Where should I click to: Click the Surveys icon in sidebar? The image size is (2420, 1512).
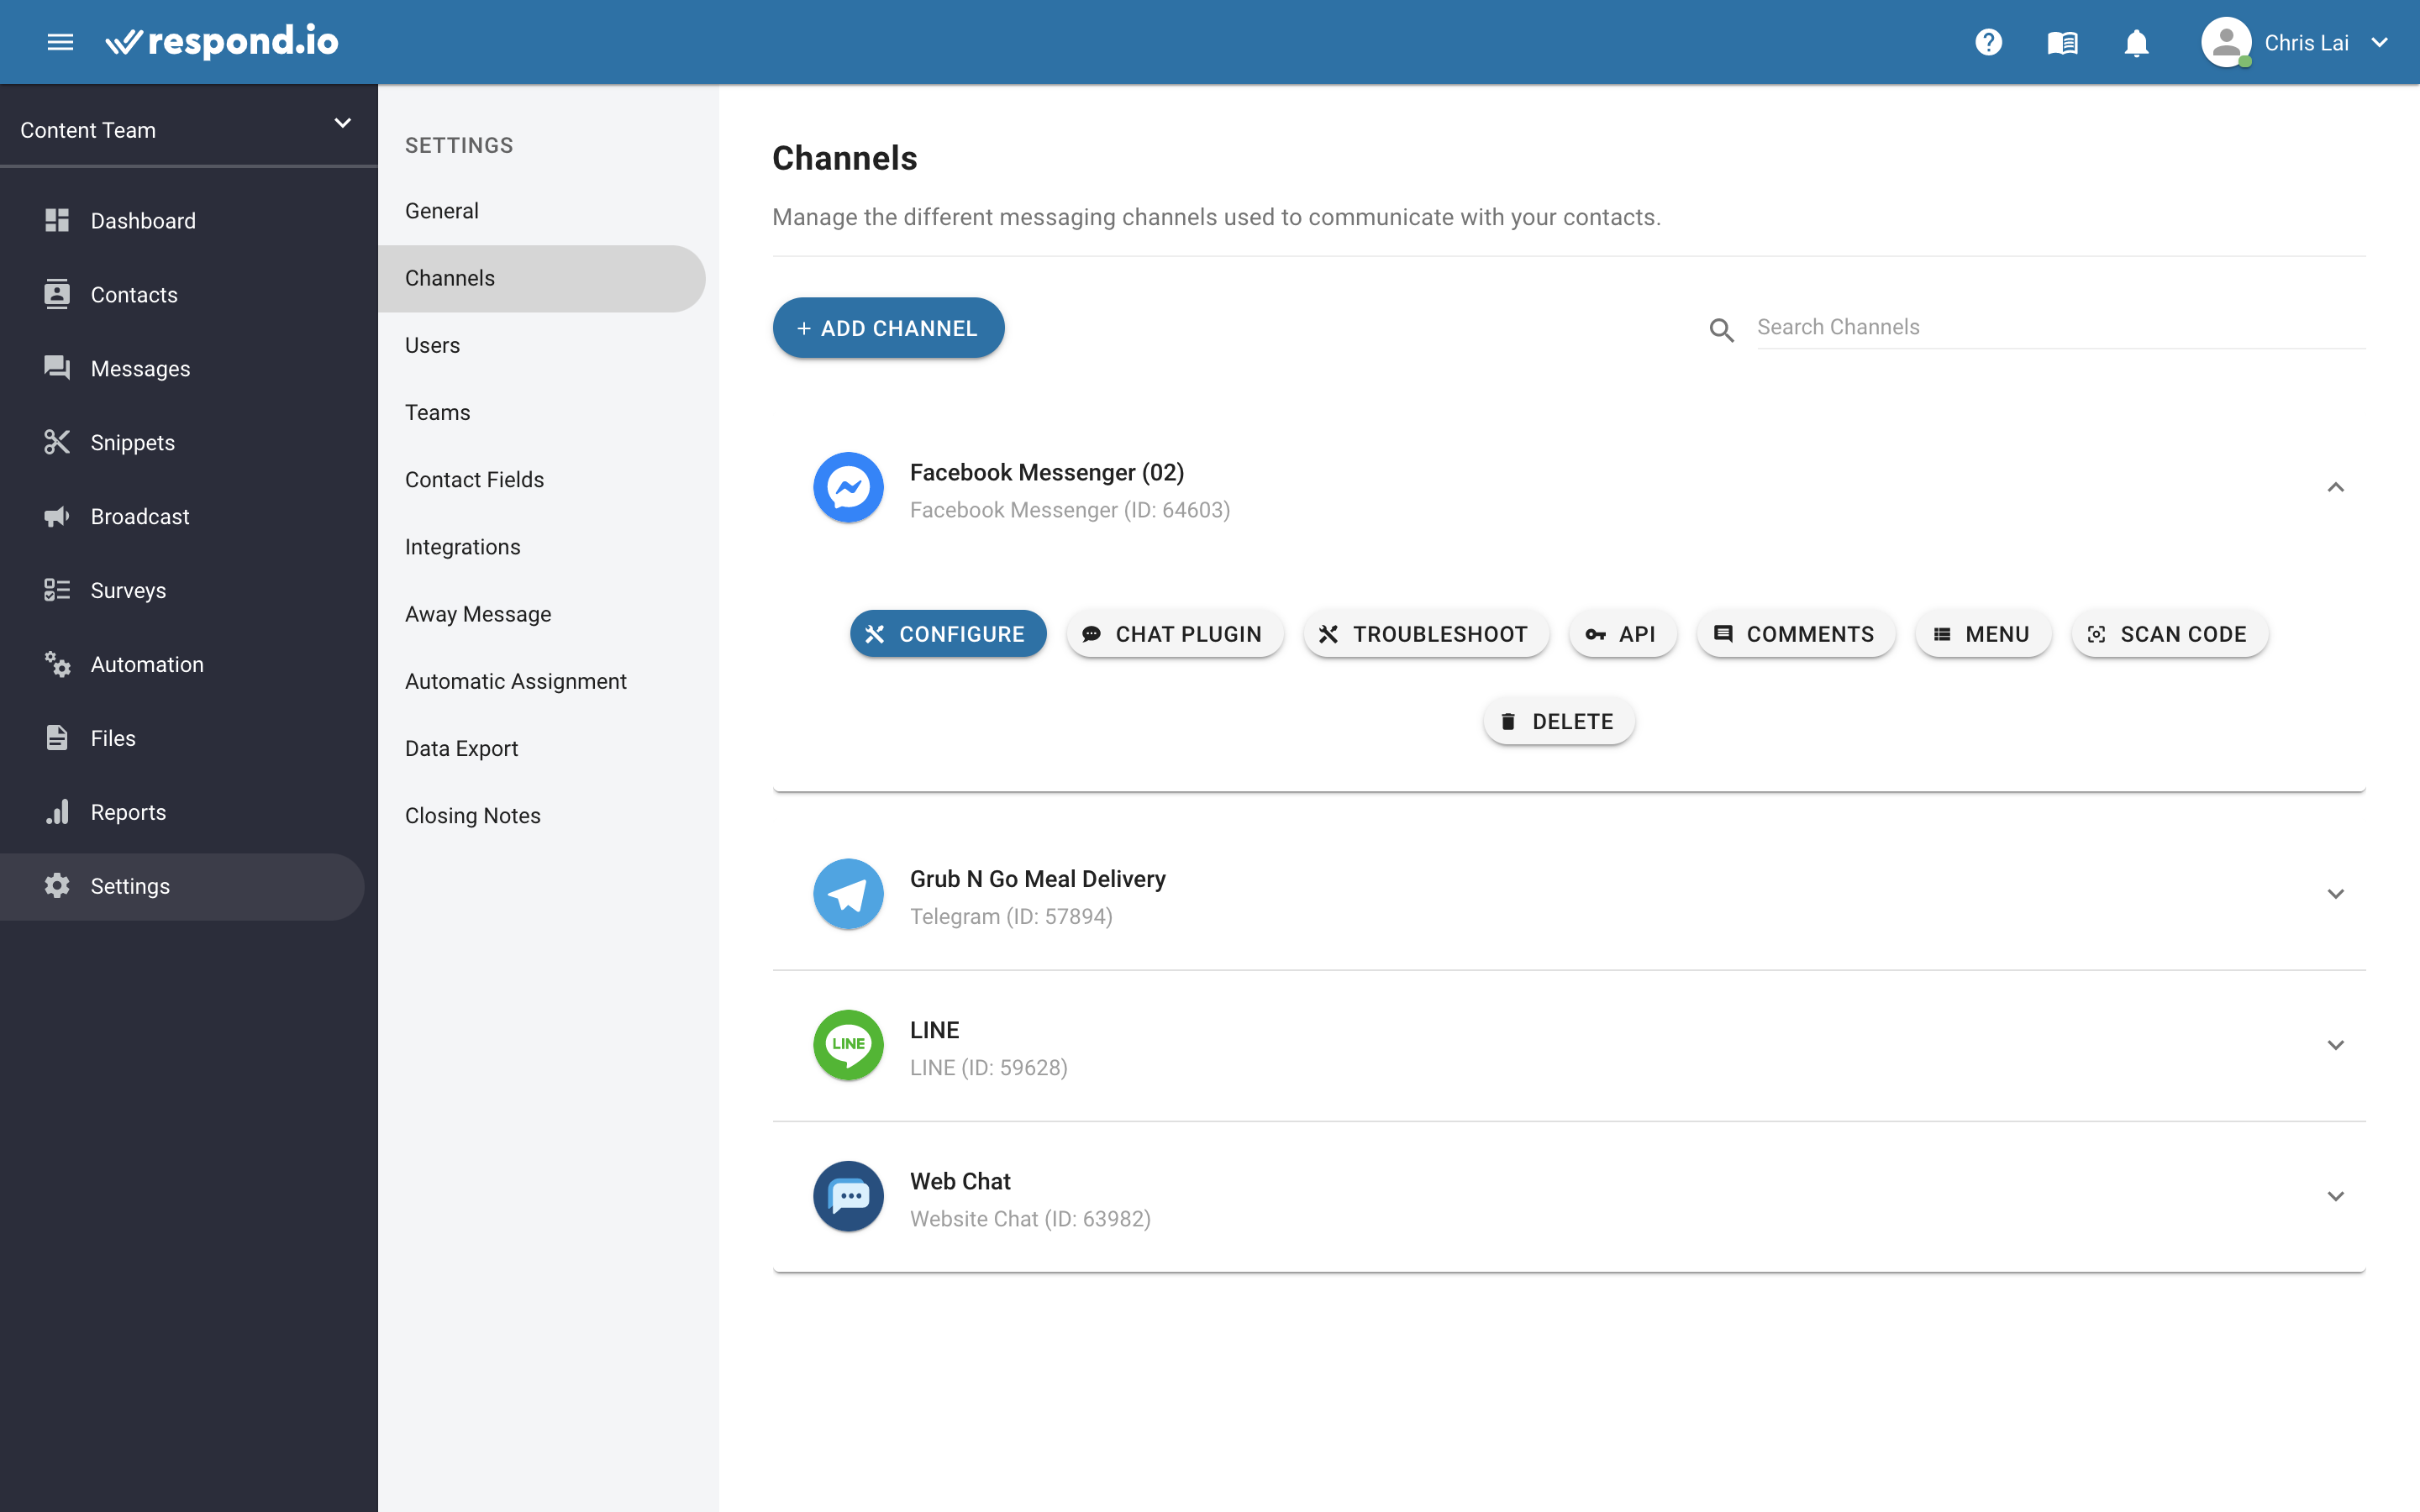pos(55,589)
